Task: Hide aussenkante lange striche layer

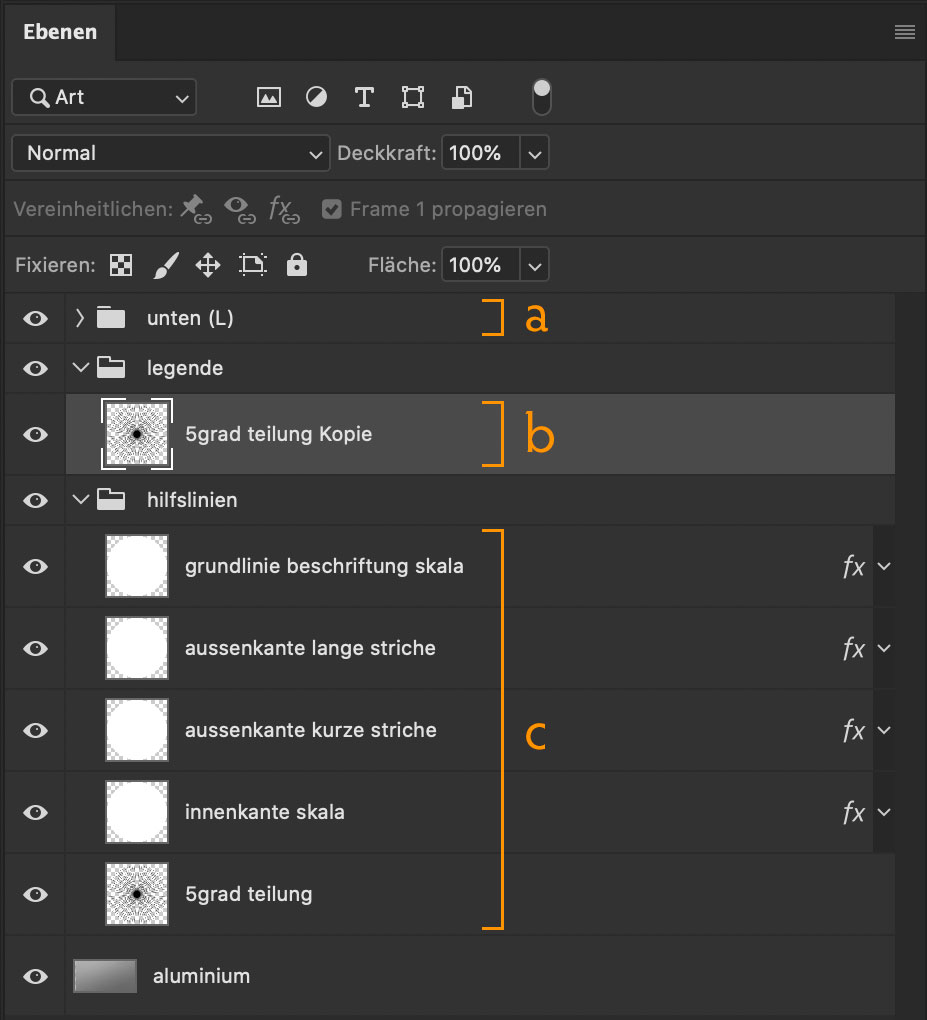Action: (36, 649)
